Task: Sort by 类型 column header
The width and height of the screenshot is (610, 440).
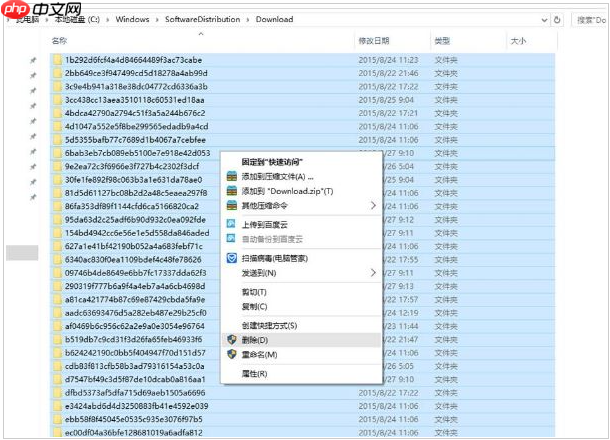Action: (x=442, y=40)
